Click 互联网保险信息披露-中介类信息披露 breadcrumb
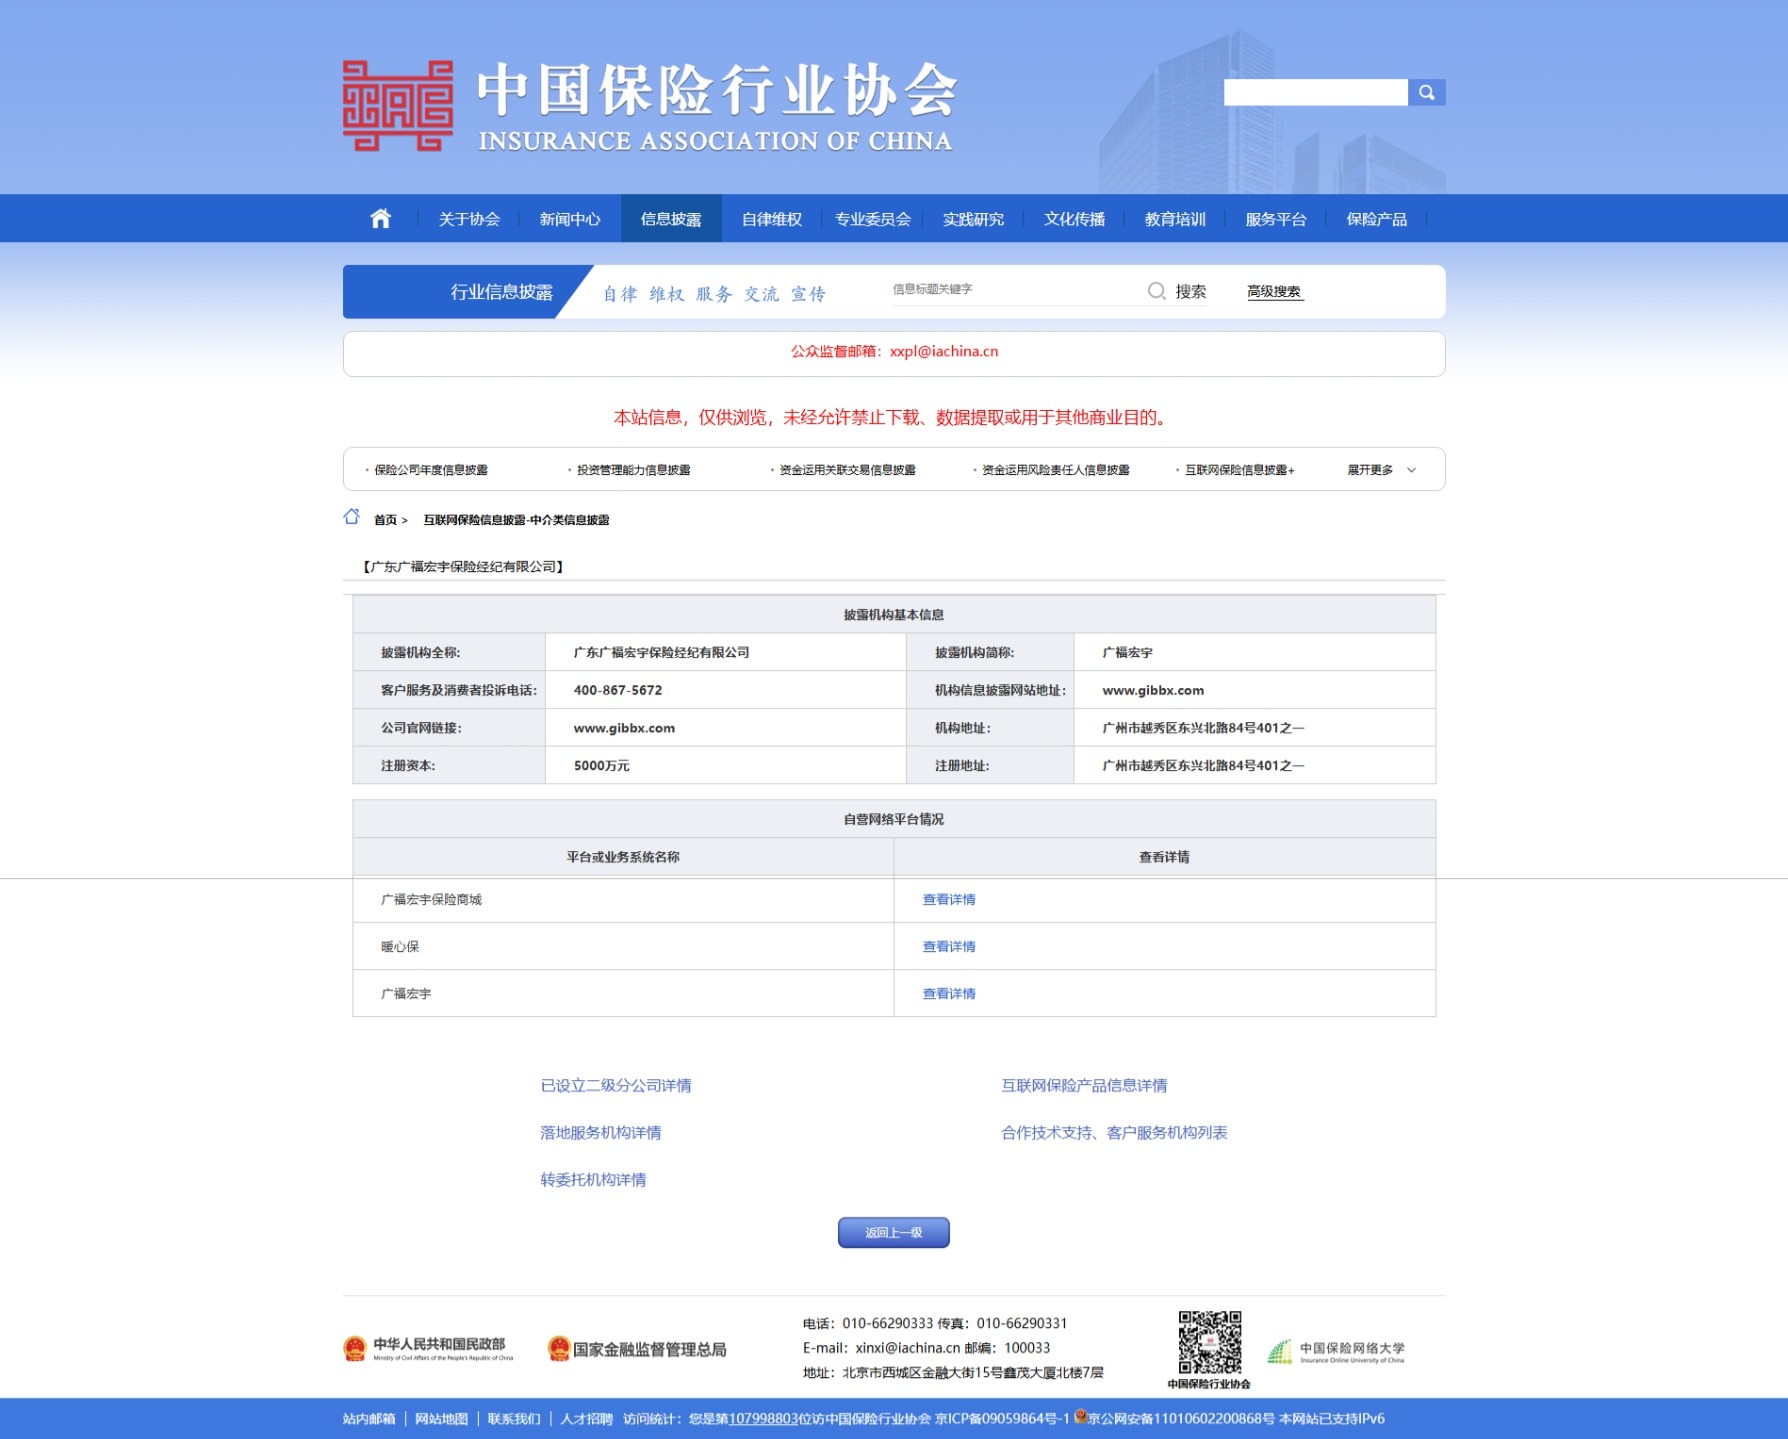 (516, 520)
